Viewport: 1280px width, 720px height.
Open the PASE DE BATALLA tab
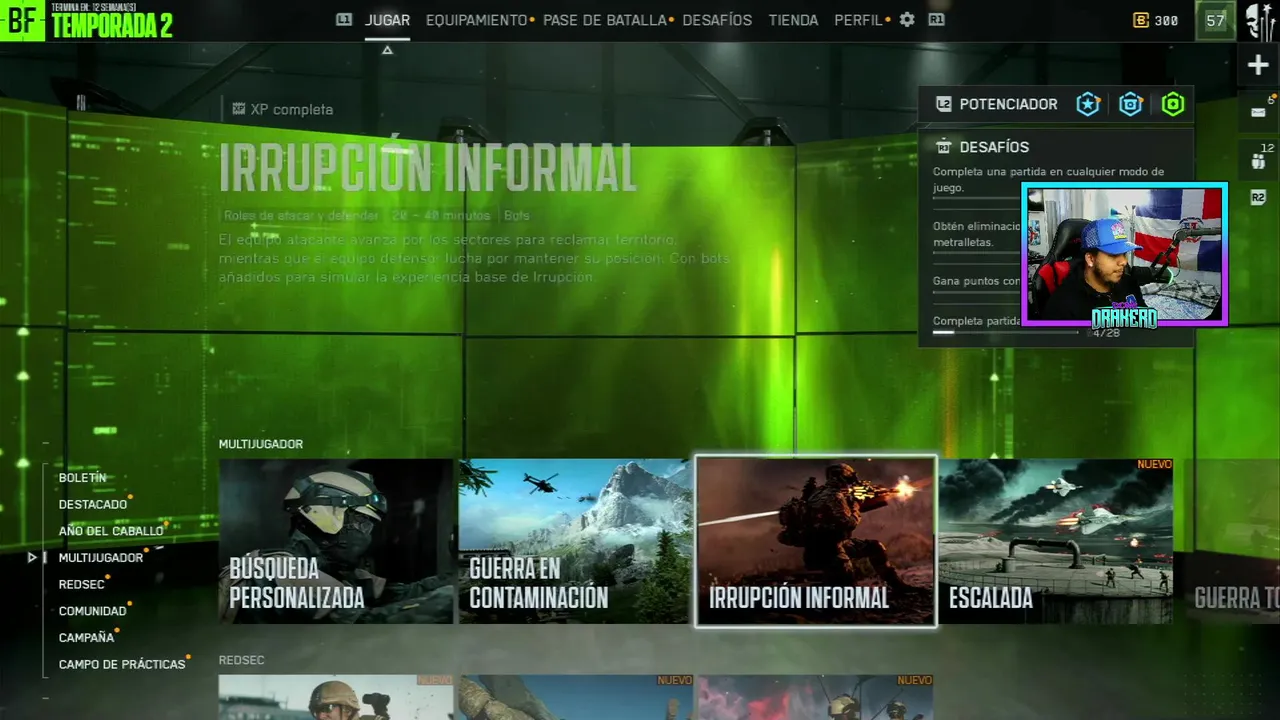[x=605, y=20]
